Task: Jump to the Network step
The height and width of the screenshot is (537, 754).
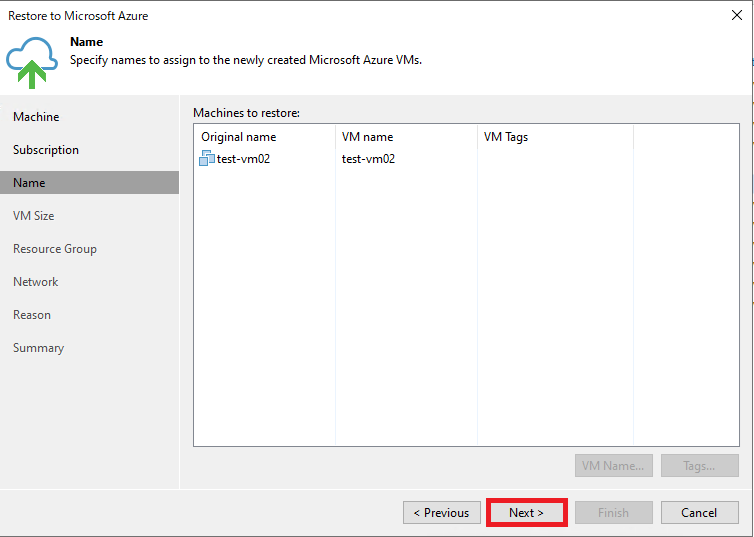Action: 36,282
